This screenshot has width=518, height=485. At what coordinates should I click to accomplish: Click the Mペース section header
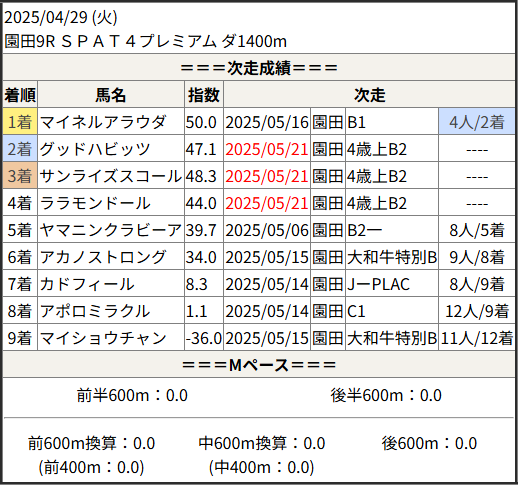click(259, 364)
